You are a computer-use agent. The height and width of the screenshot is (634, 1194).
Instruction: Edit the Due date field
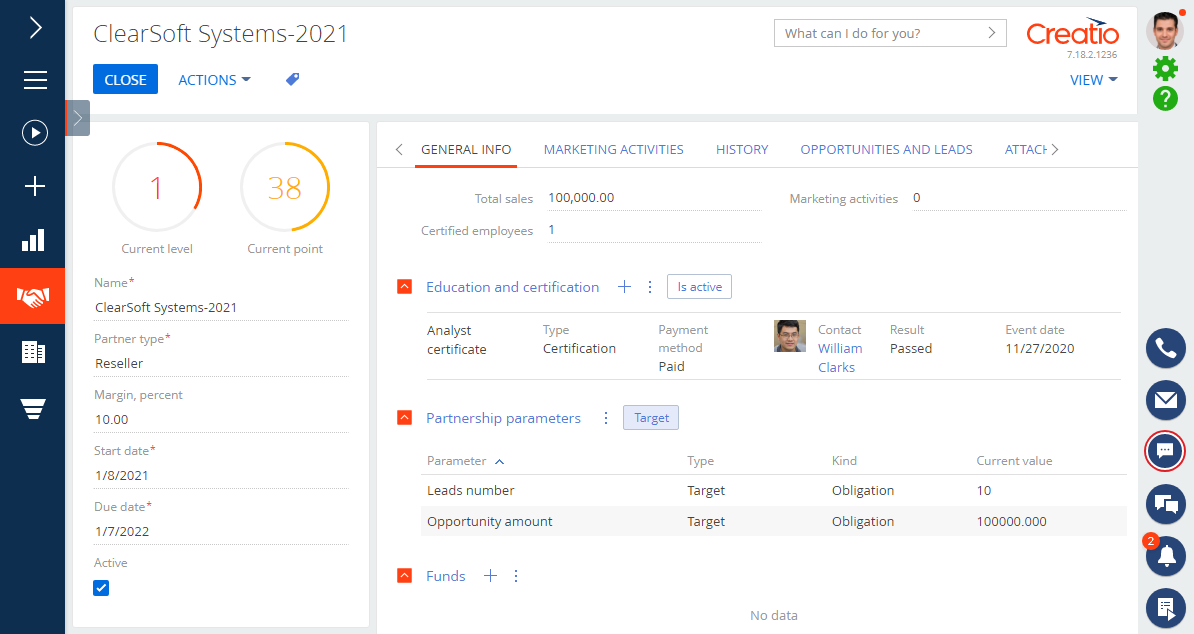221,531
